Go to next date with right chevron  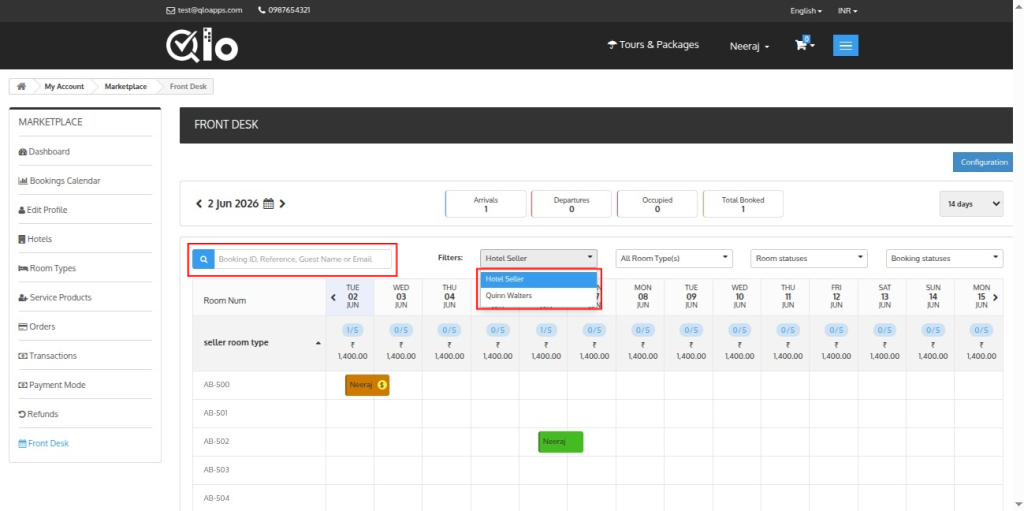282,204
